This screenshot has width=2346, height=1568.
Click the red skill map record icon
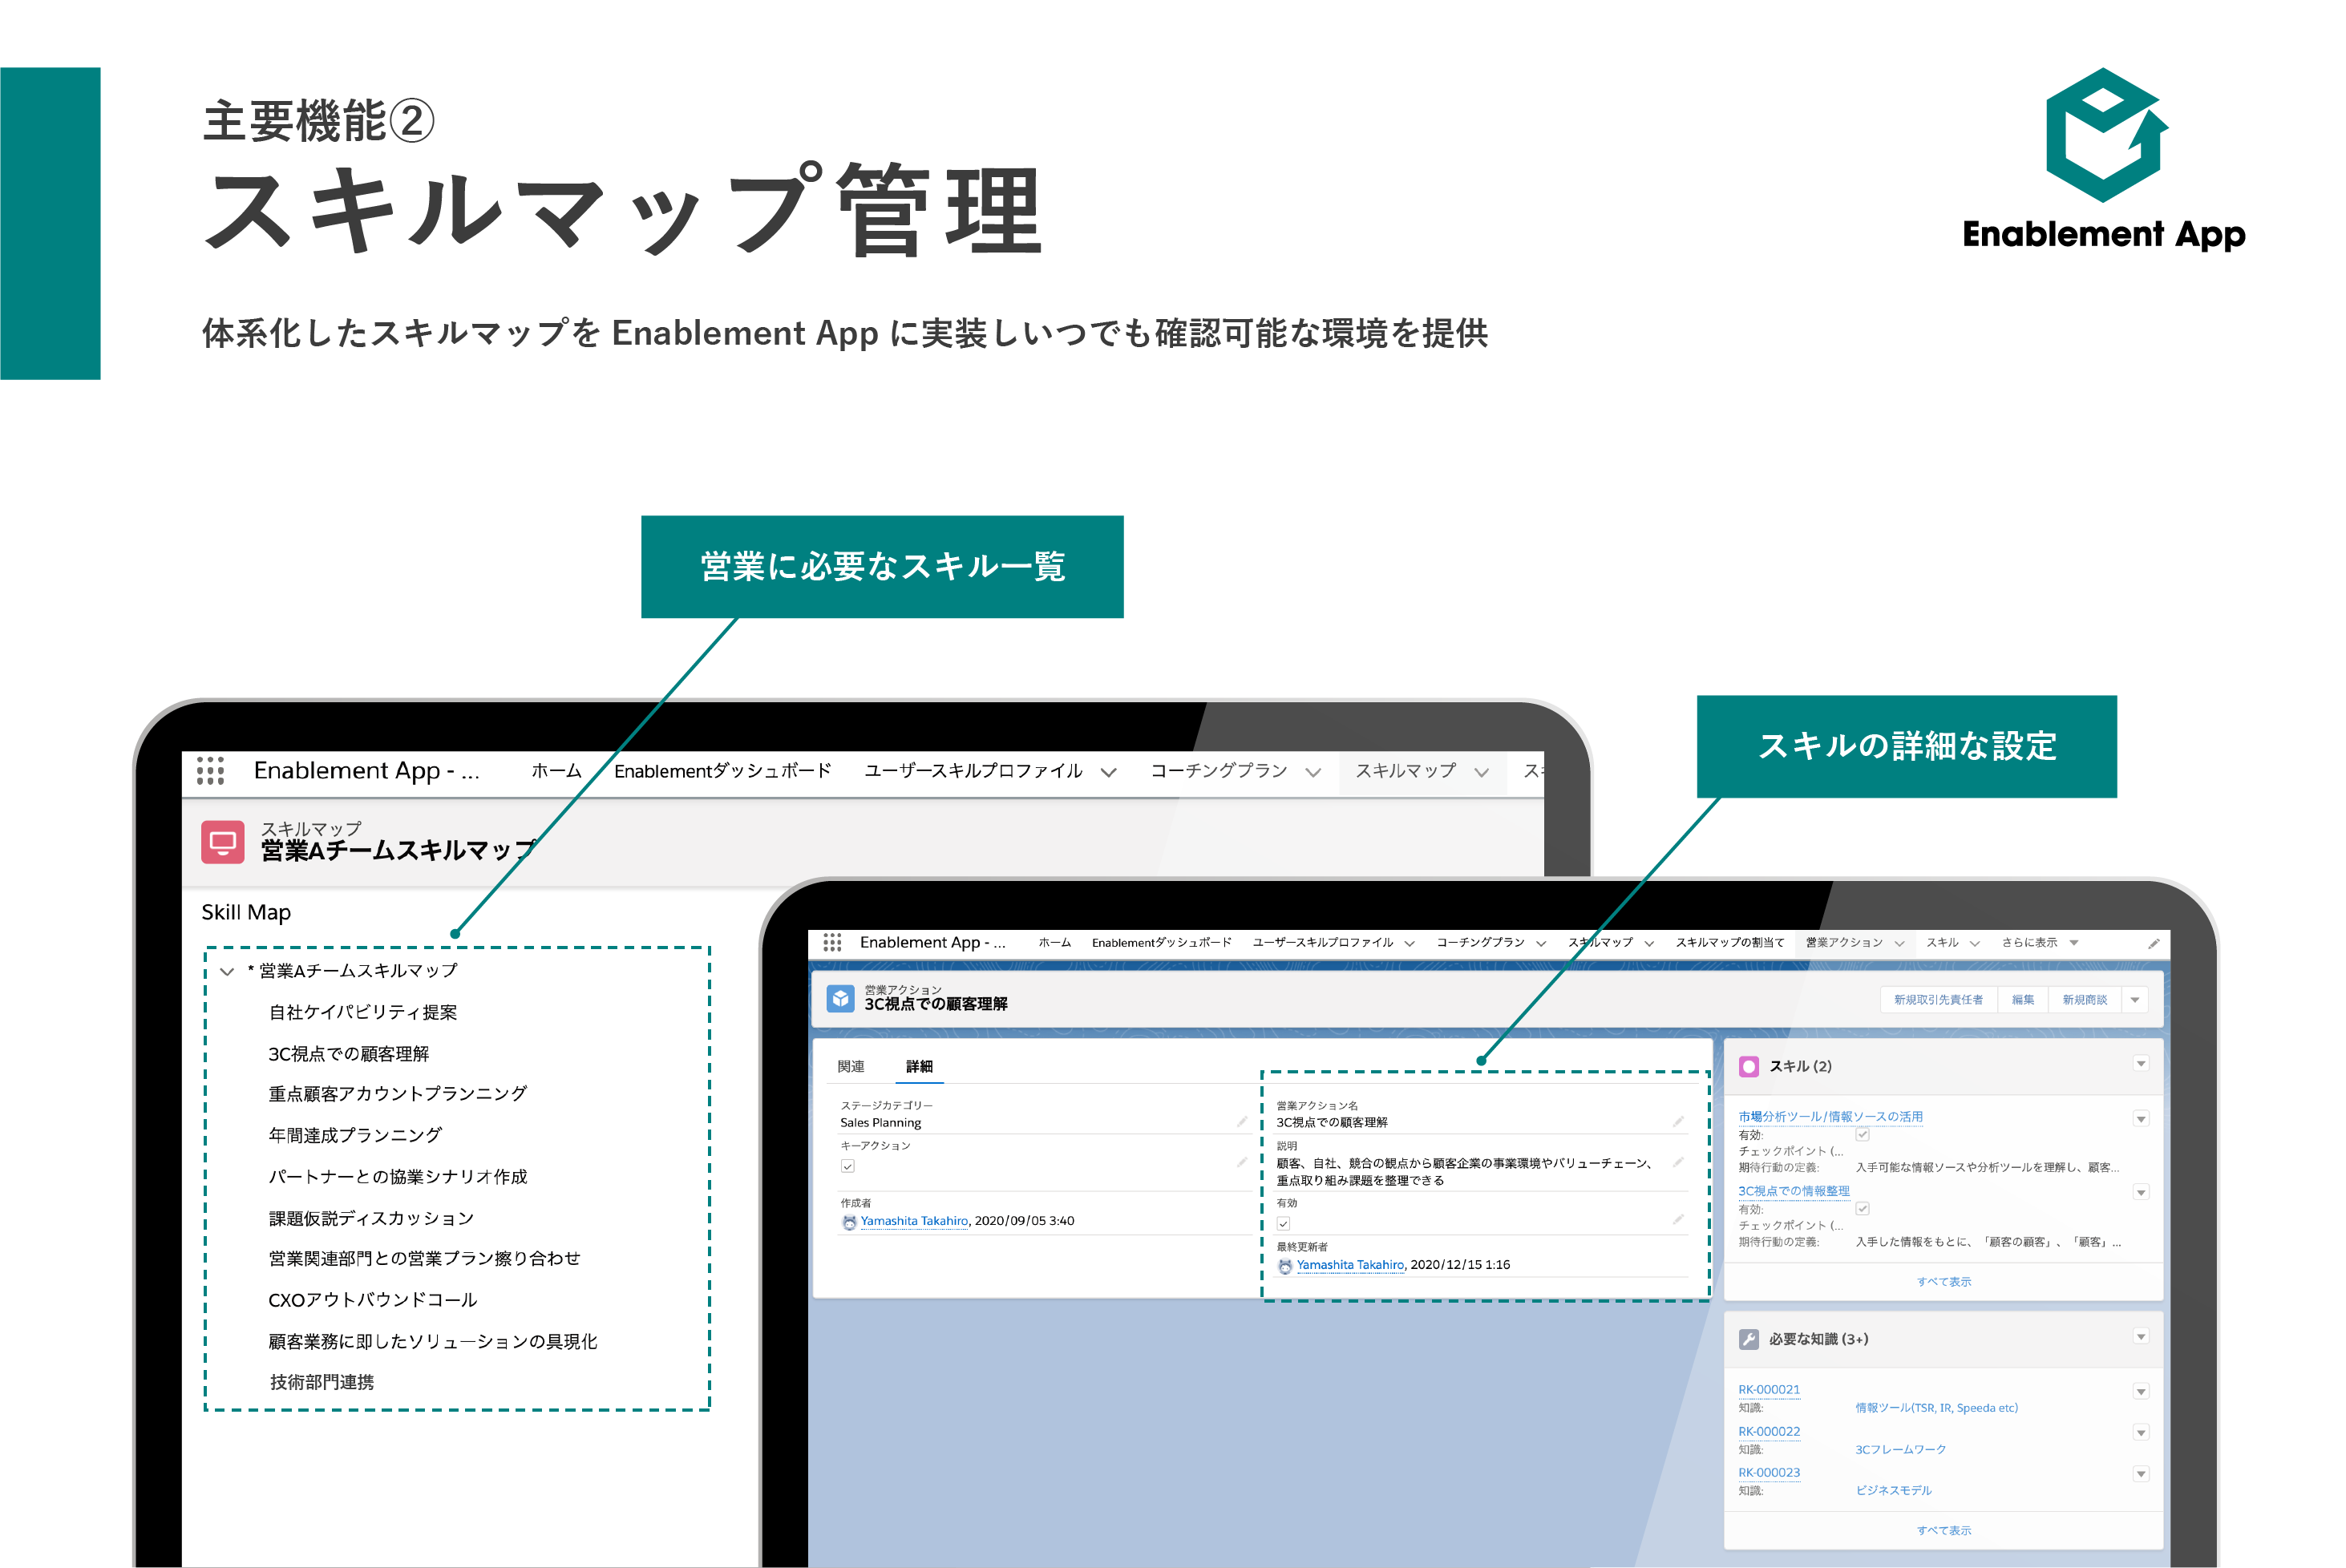(223, 842)
